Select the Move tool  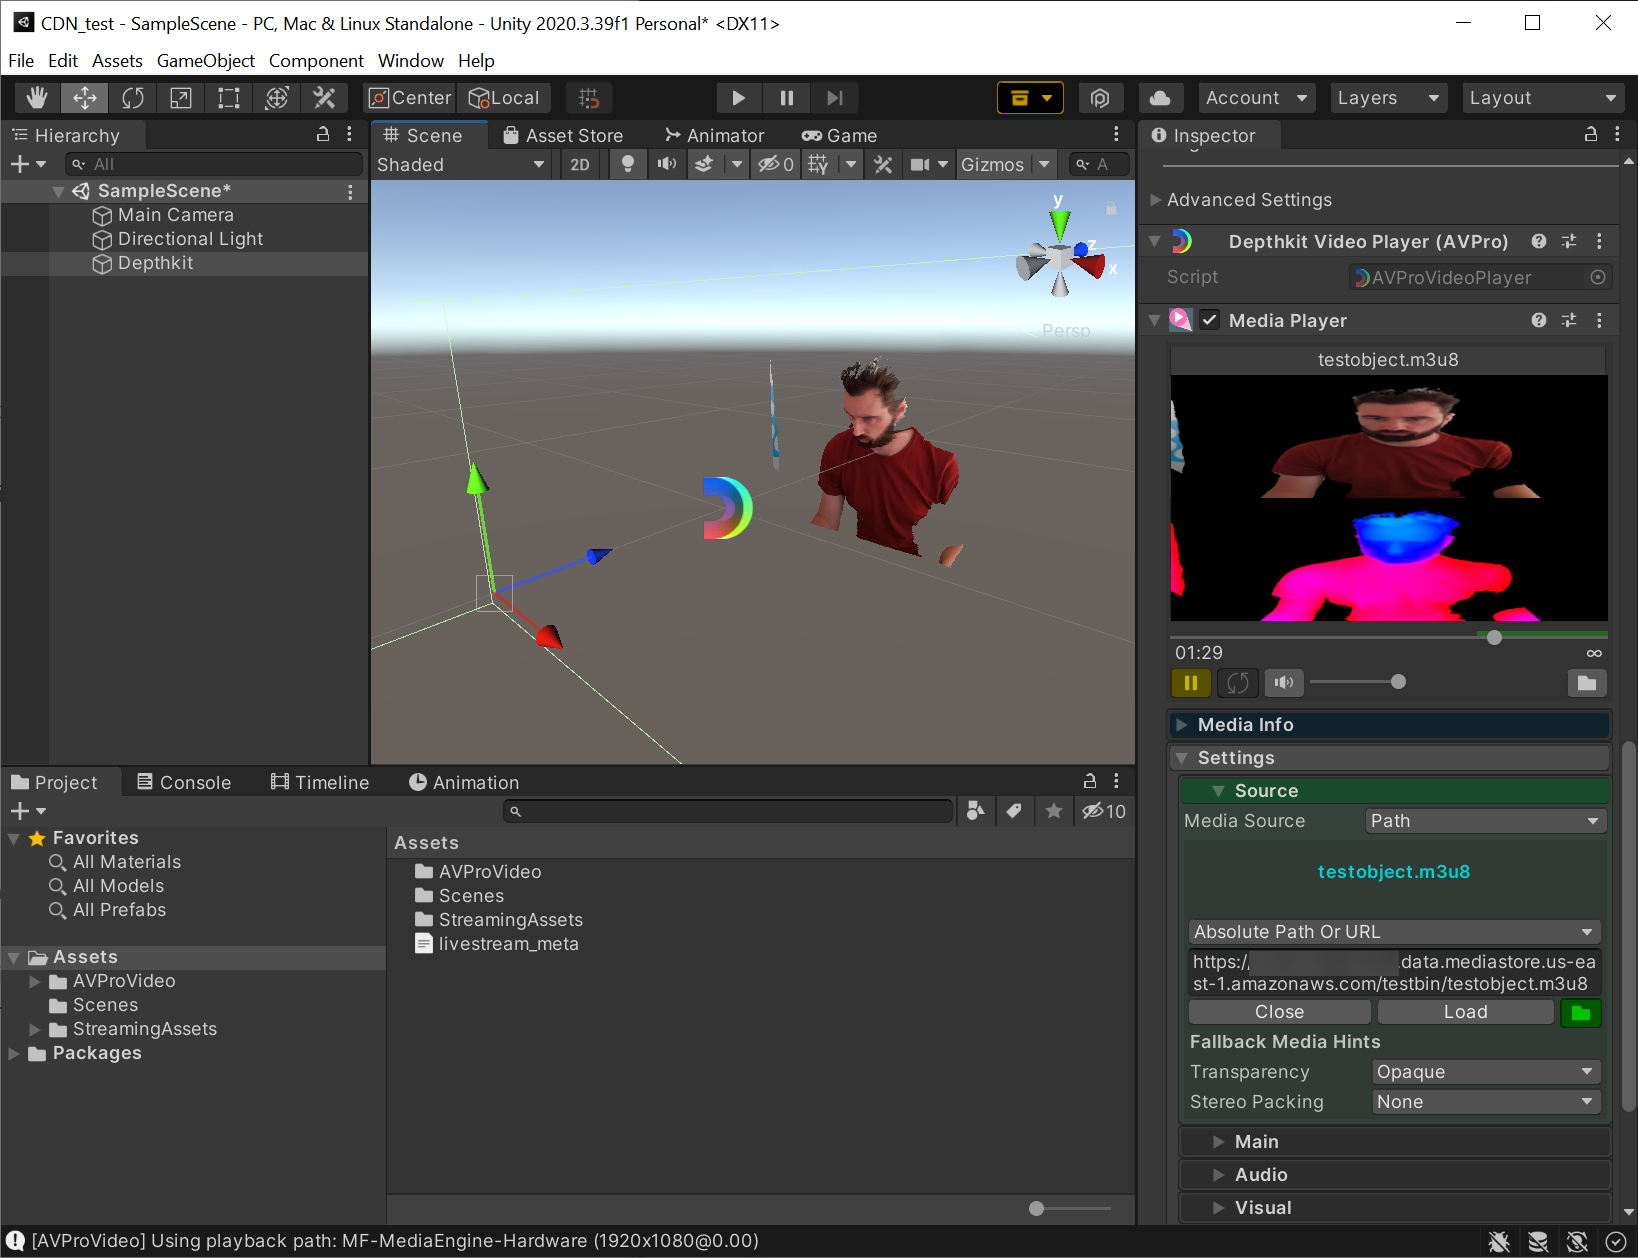point(84,97)
